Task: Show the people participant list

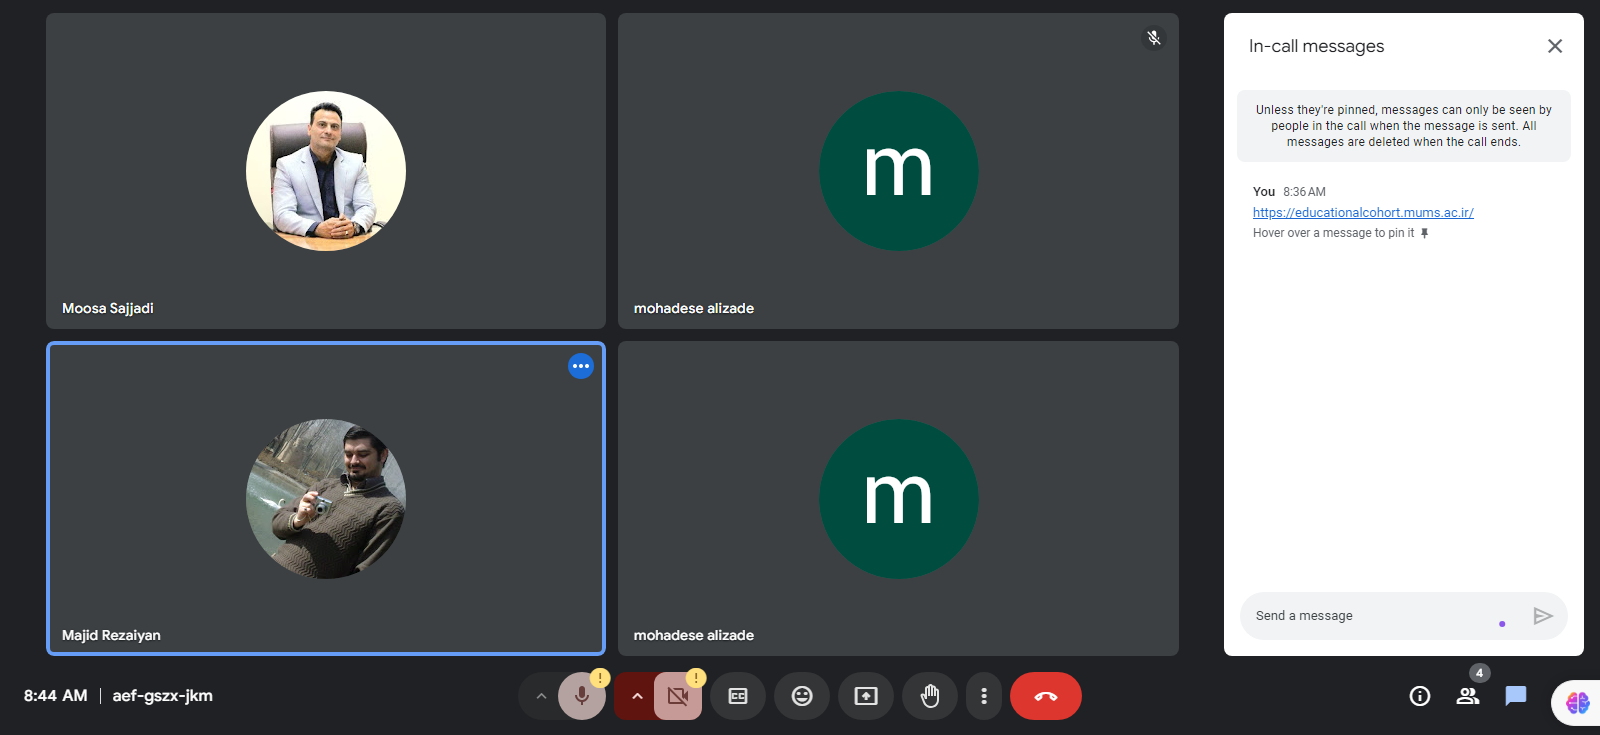Action: tap(1468, 696)
